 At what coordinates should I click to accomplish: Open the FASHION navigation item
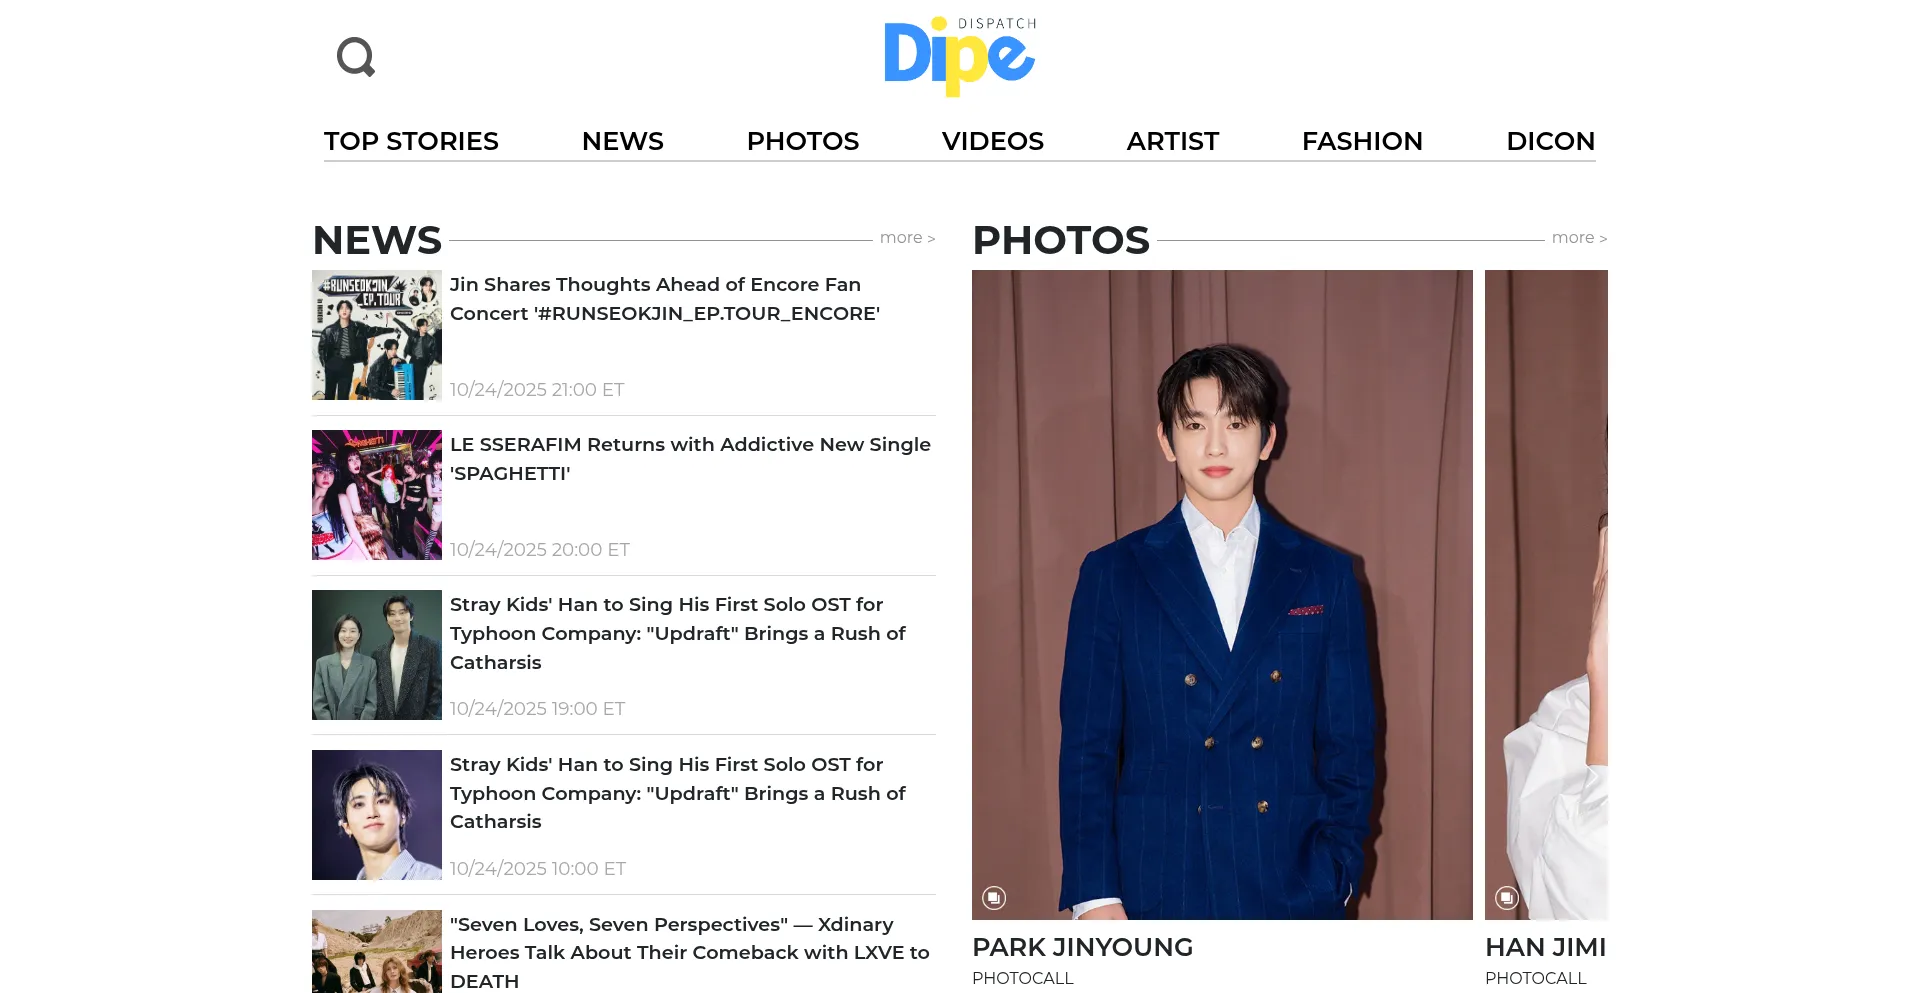(x=1362, y=141)
